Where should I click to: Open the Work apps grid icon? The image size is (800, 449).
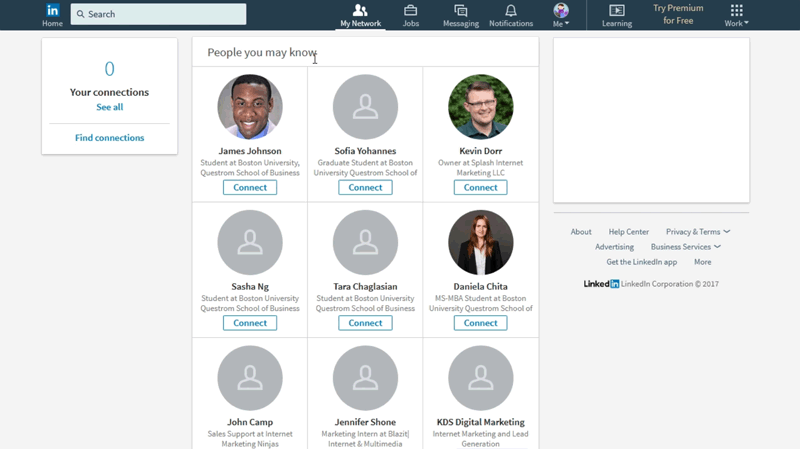pos(736,10)
